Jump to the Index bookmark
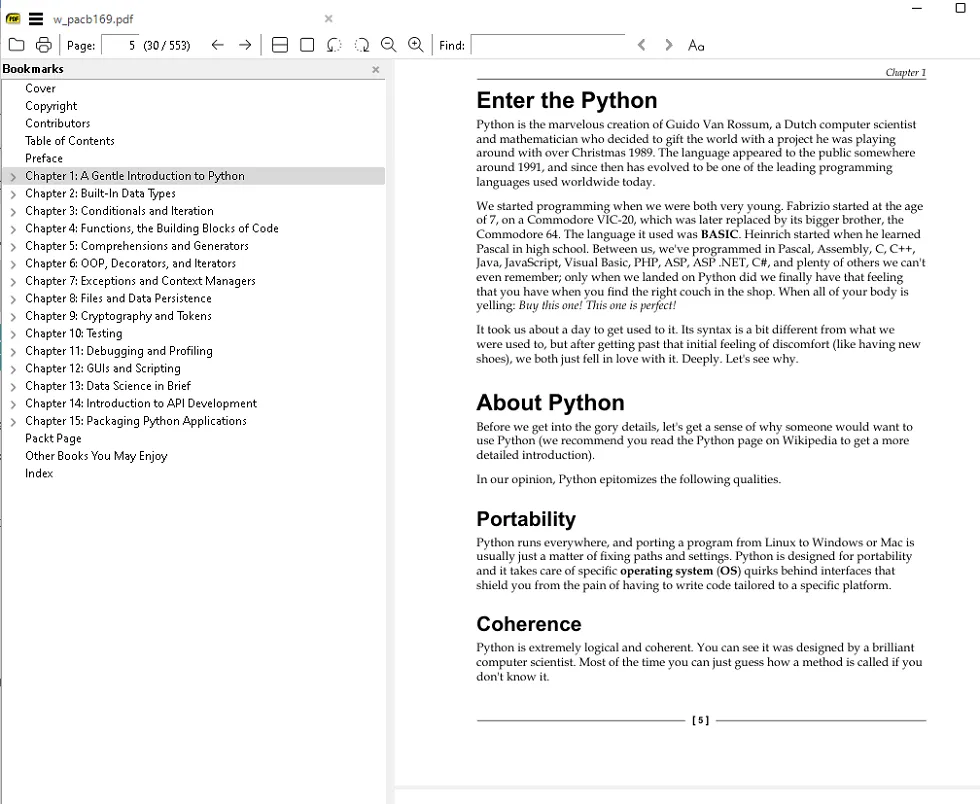The width and height of the screenshot is (980, 804). pyautogui.click(x=39, y=474)
